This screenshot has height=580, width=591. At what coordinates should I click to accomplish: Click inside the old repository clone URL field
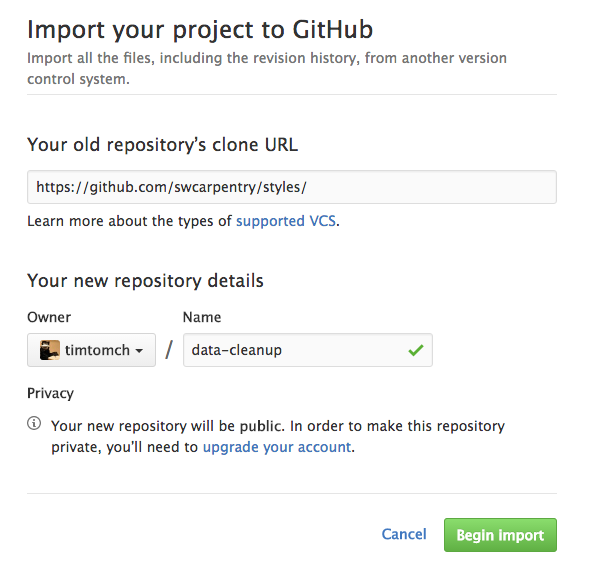(x=292, y=187)
